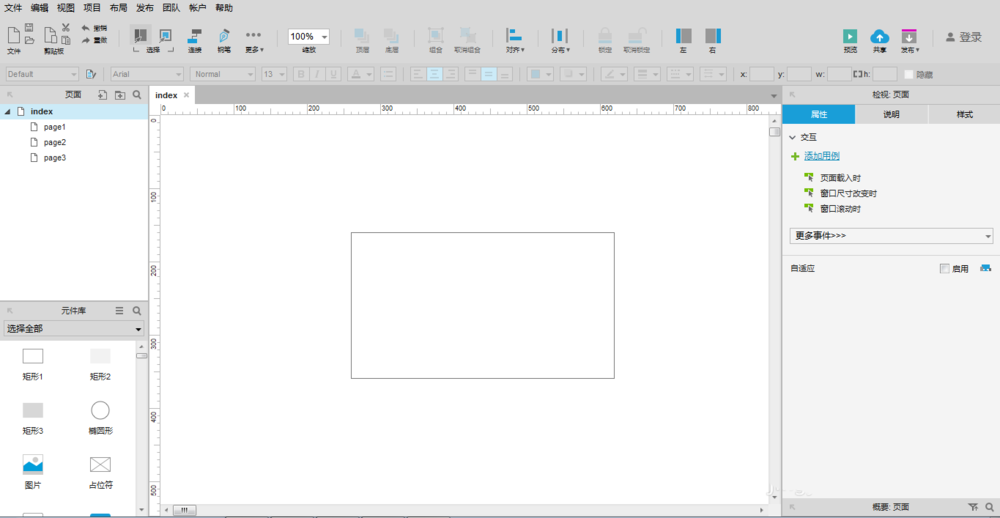Open the widget library selection (选择全部) dropdown
This screenshot has height=518, width=1000.
coord(74,329)
